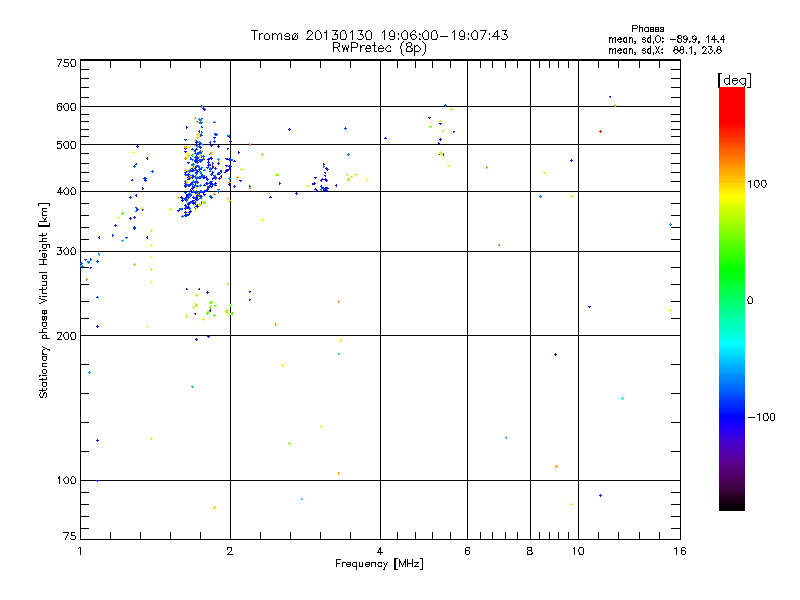Click the colorbar label '0'
The image size is (800, 600).
[750, 301]
